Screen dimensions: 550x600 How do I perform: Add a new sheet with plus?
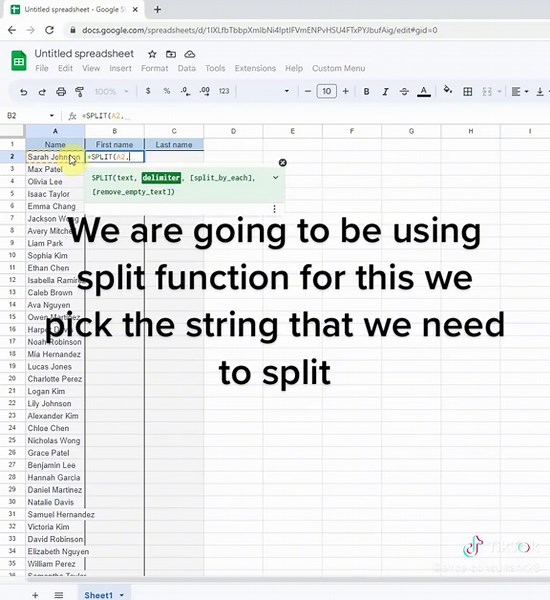(x=35, y=595)
